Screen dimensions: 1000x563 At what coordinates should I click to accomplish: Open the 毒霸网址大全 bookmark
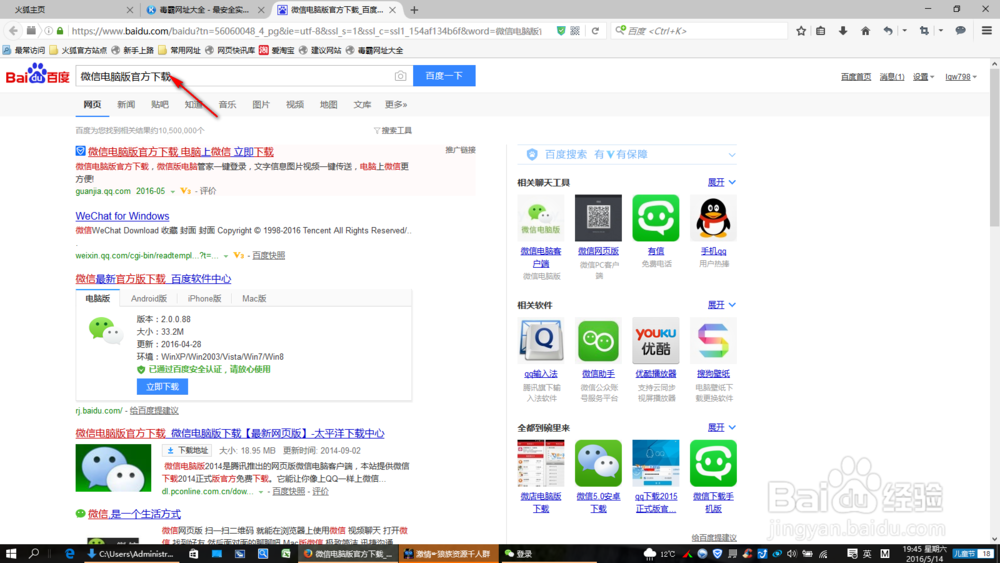[x=374, y=50]
